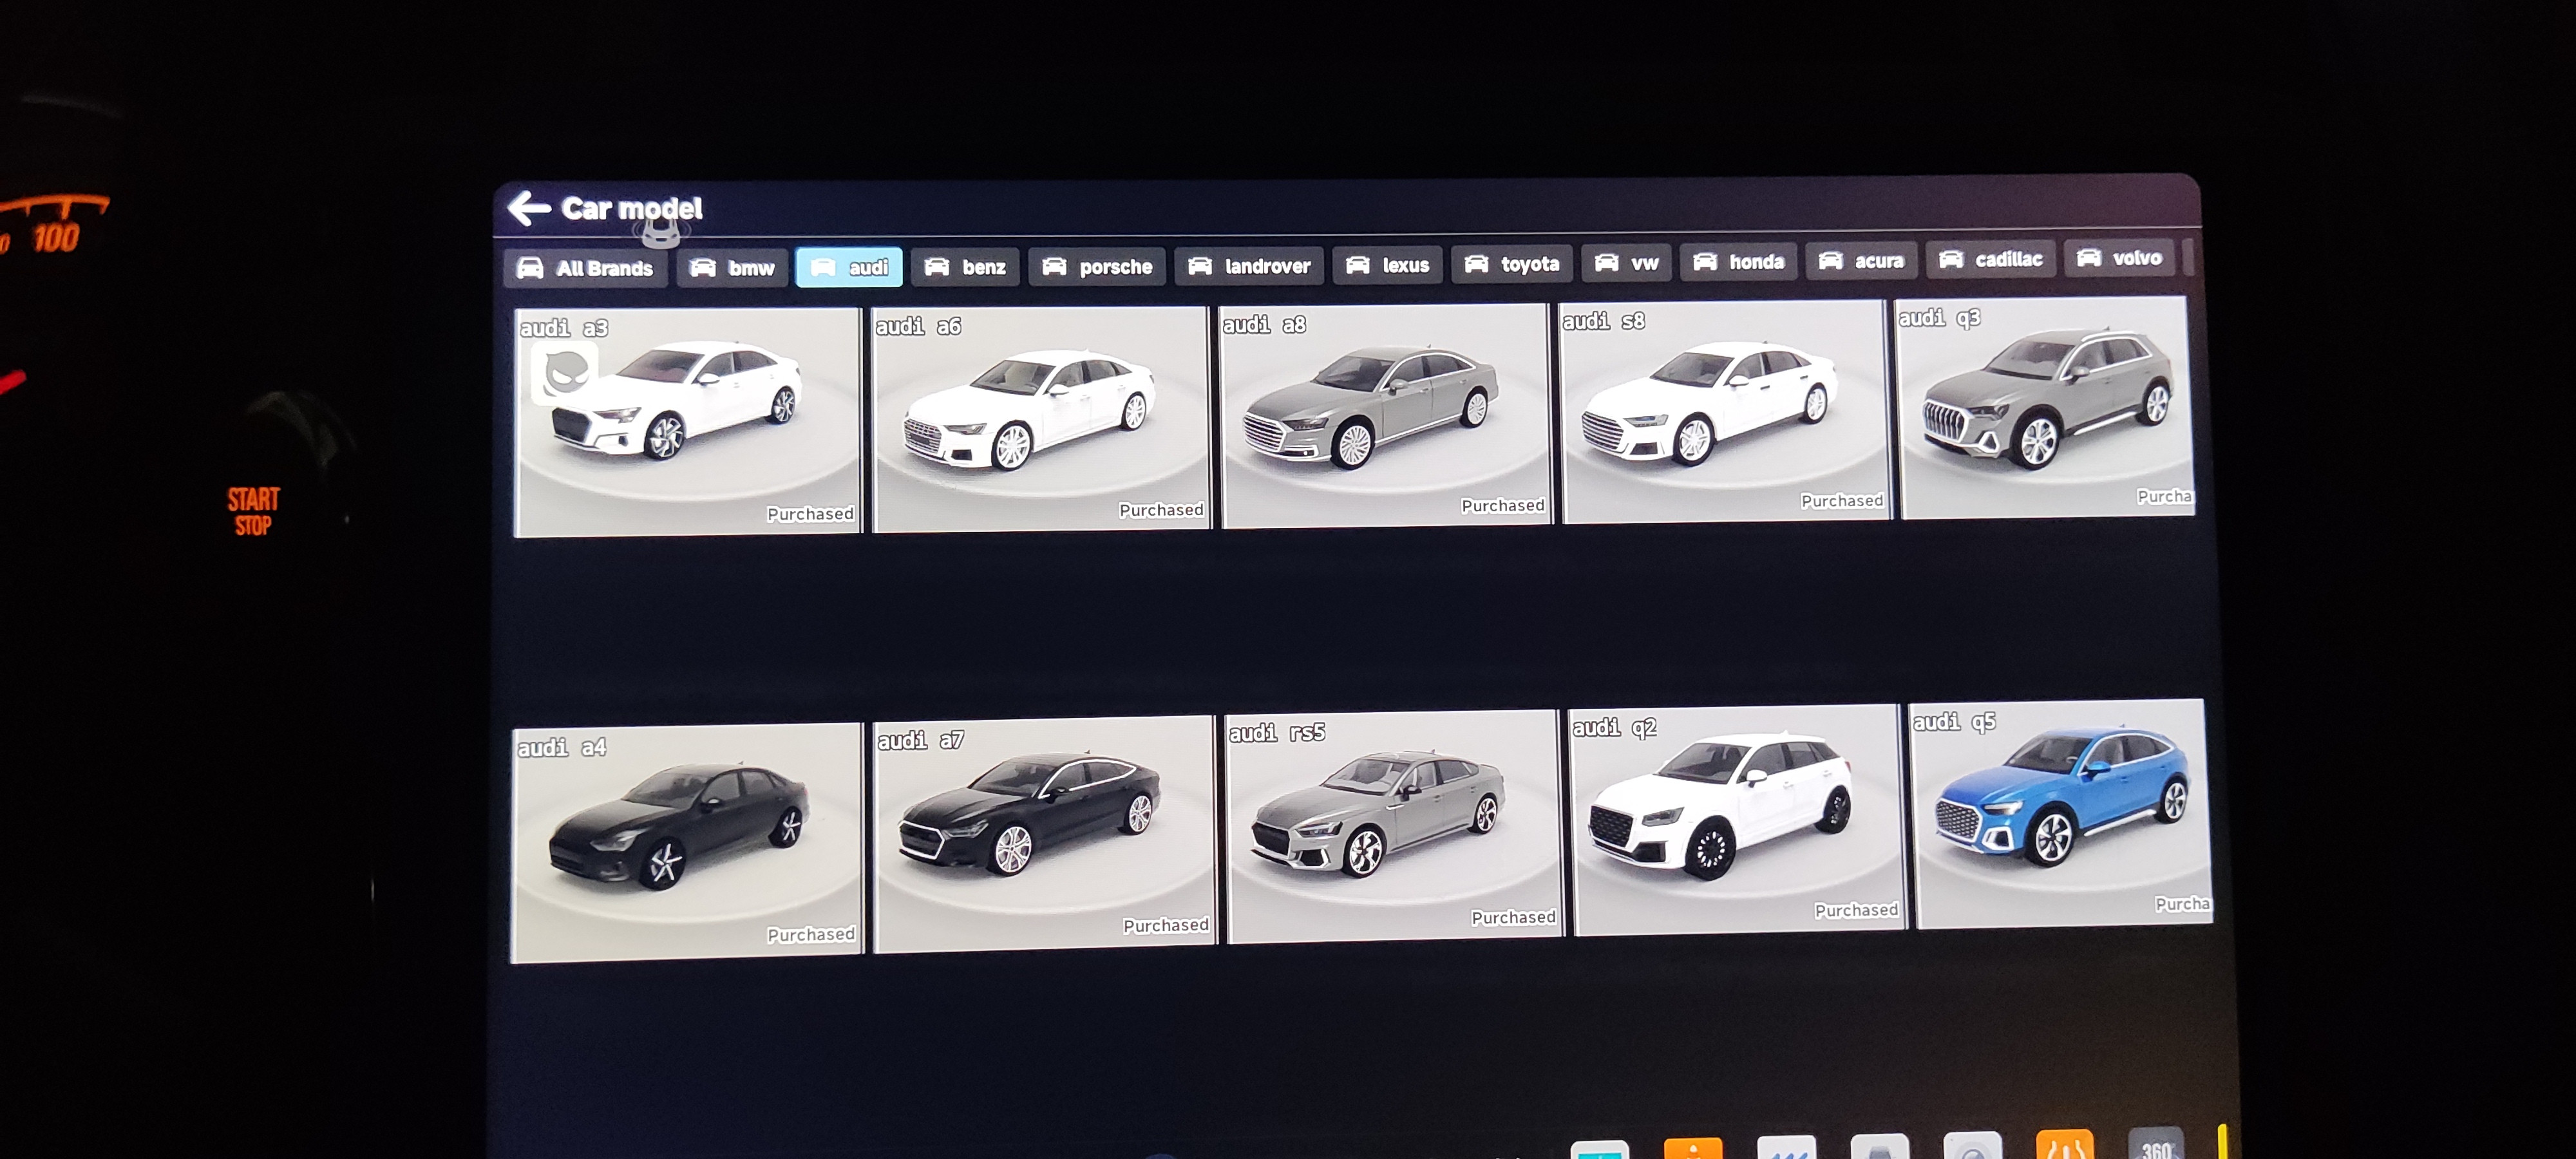The height and width of the screenshot is (1159, 2576).
Task: Select the acura brand tab
Action: pos(1861,261)
